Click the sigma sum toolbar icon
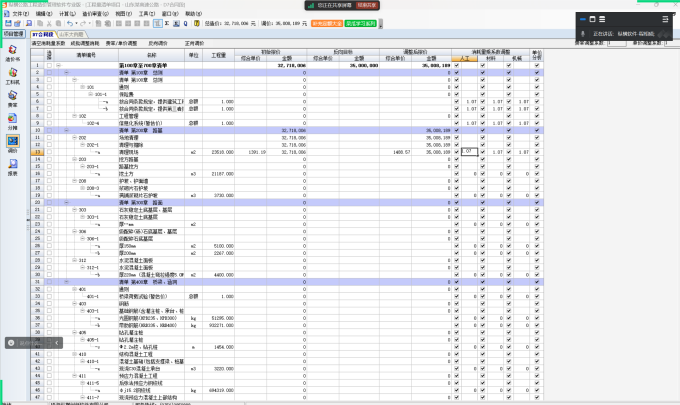Viewport: 680px width, 405px height. tap(167, 23)
